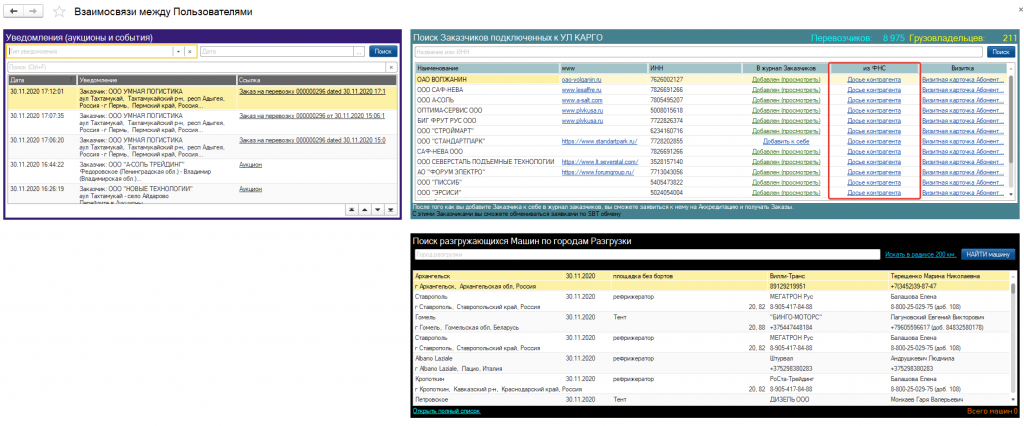Image resolution: width=1024 pixels, height=426 pixels.
Task: Click the Искать в радиусе 200 км link
Action: 921,254
